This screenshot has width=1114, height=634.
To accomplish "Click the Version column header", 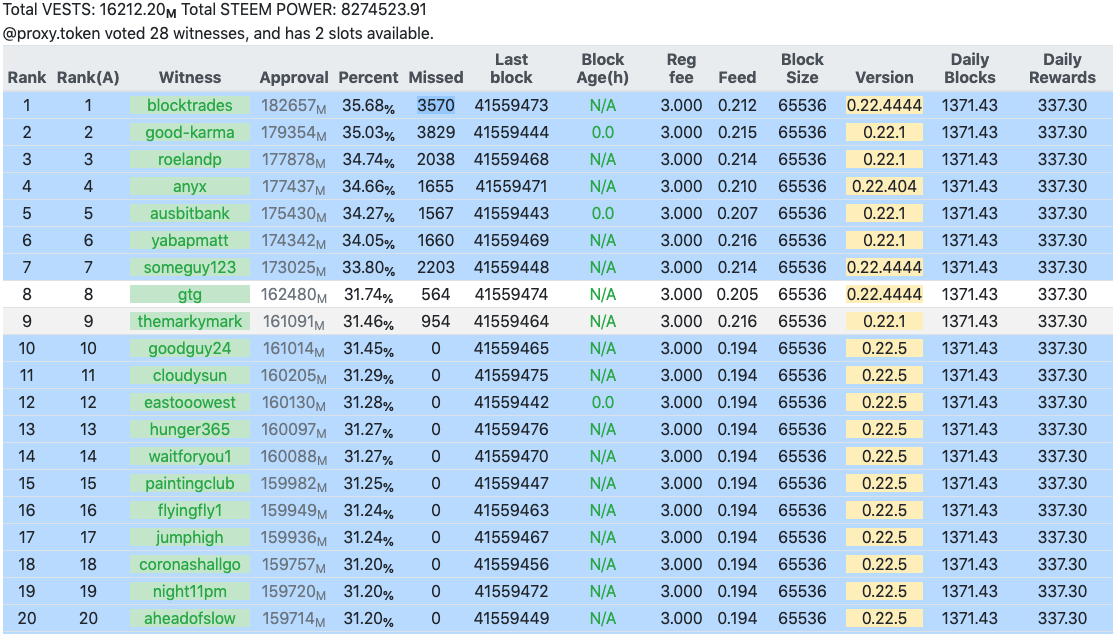I will pos(884,77).
